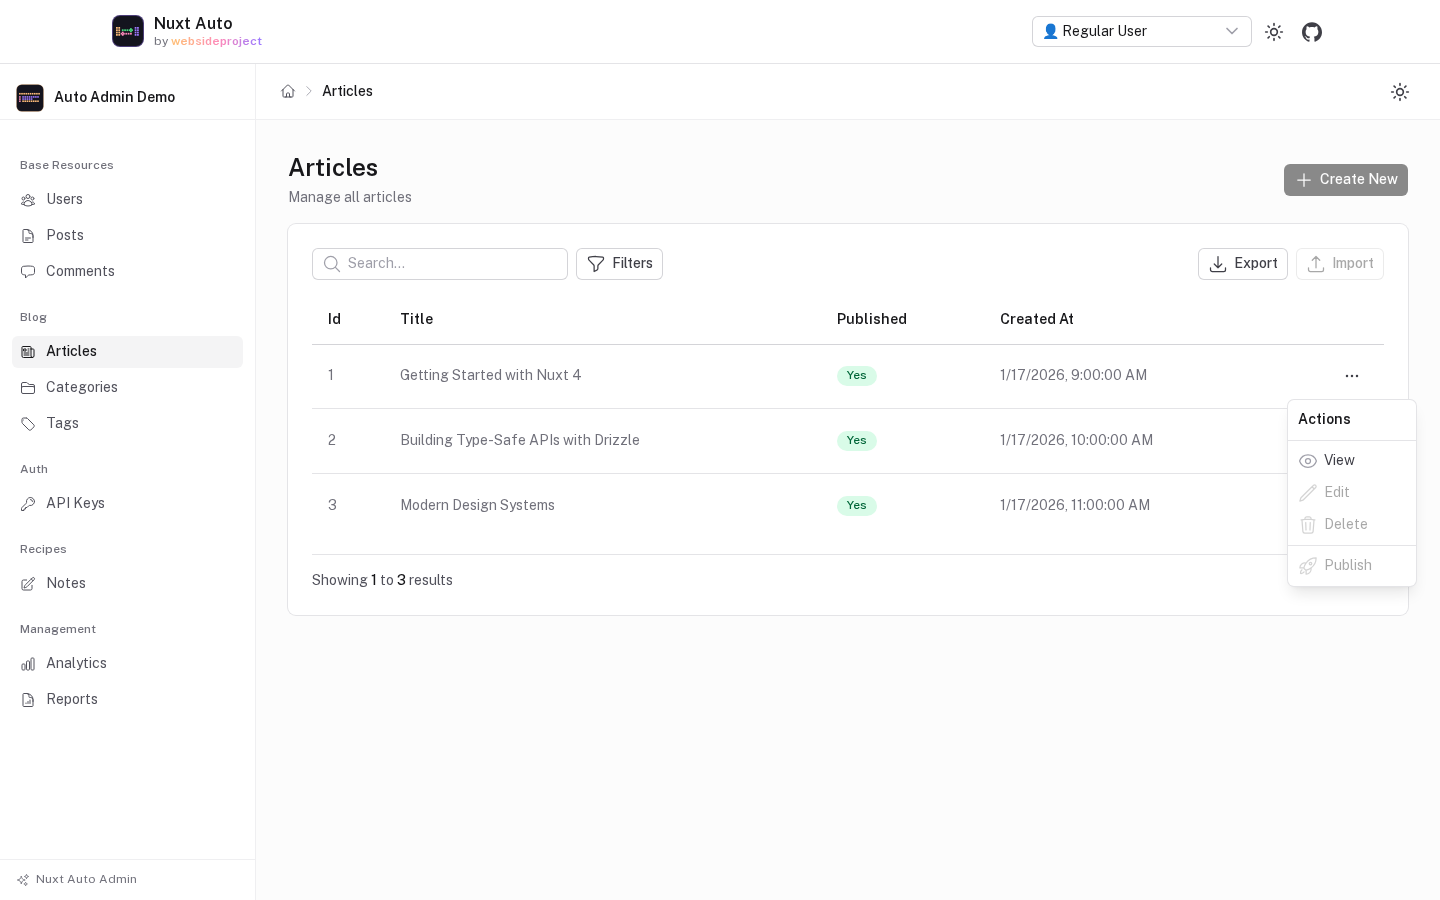Click the home breadcrumb icon

click(288, 91)
